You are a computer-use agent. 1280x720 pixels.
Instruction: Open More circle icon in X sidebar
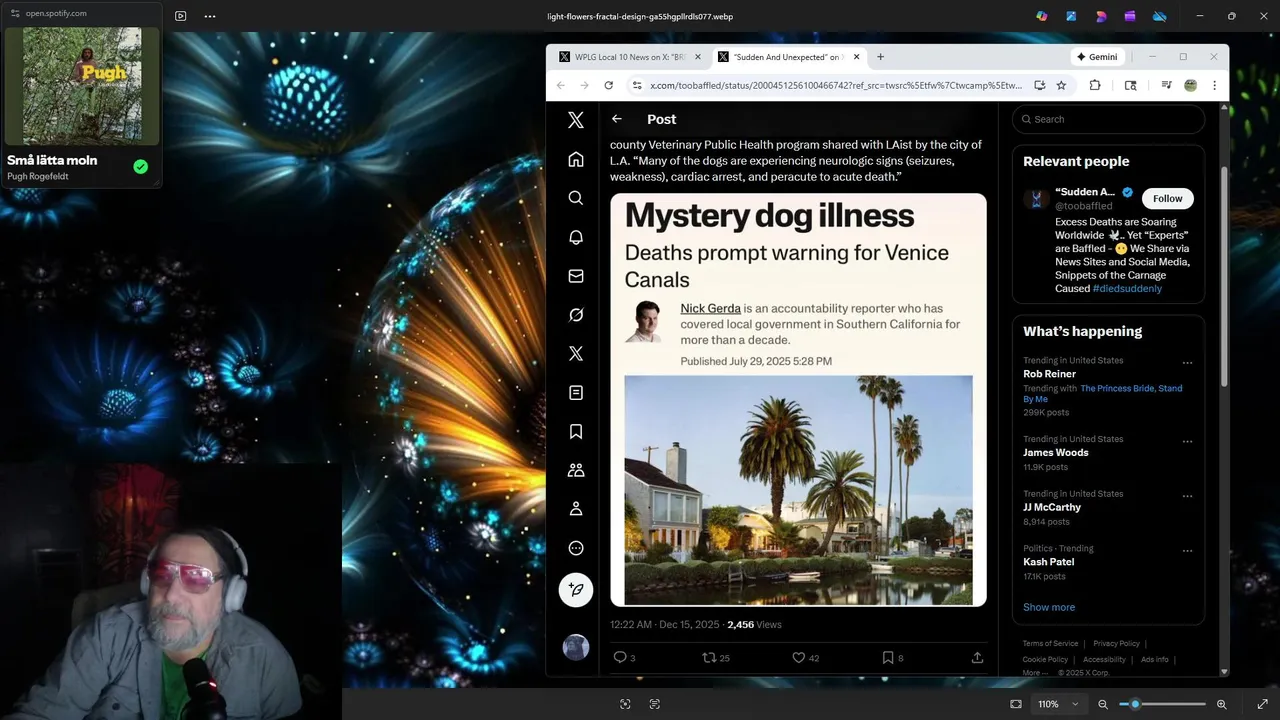[576, 548]
